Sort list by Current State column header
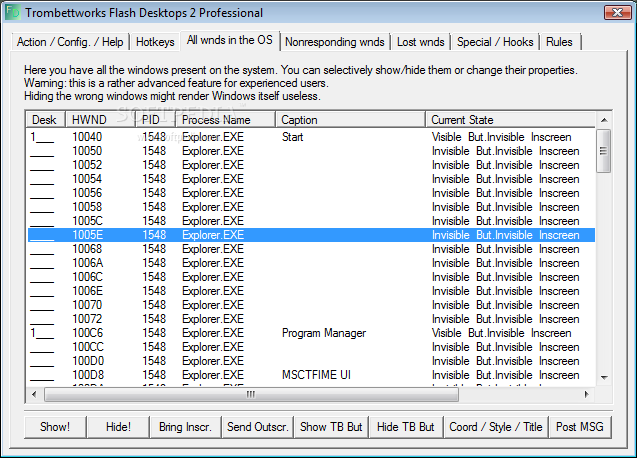Screen dimensions: 637x458 pos(511,120)
